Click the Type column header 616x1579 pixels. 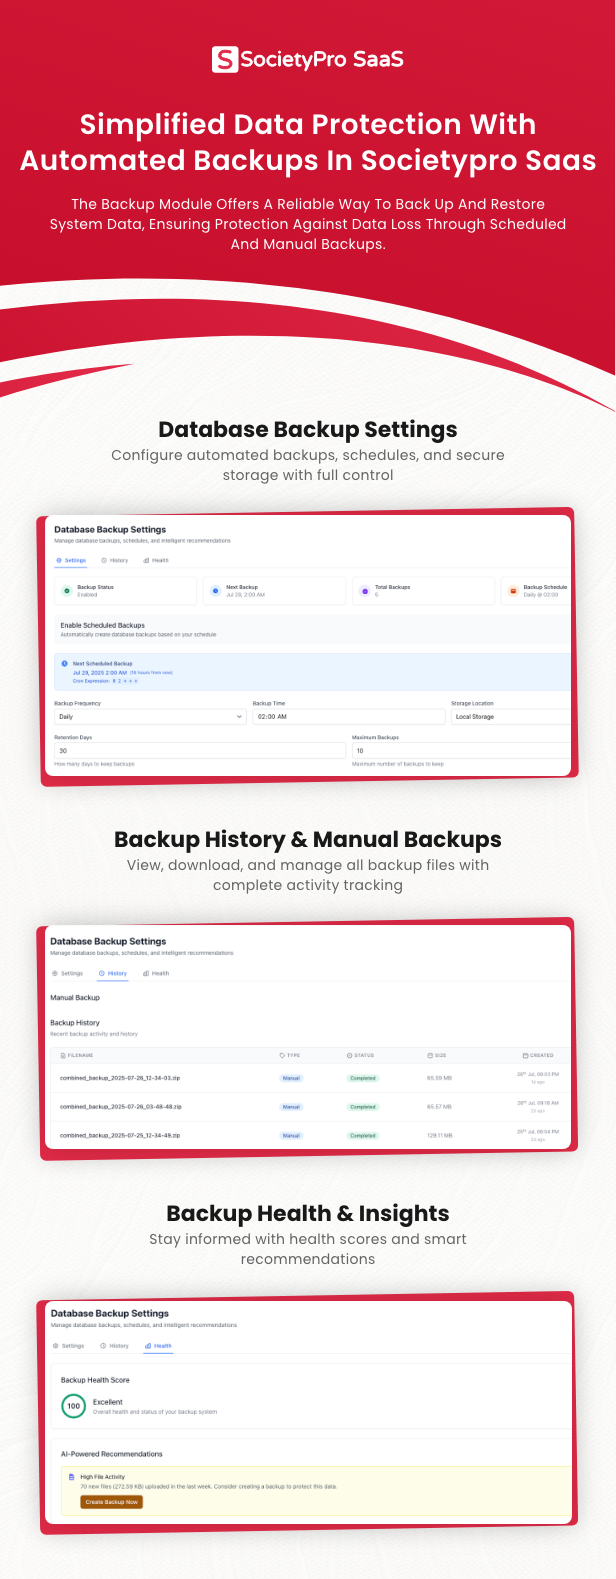click(x=290, y=1055)
